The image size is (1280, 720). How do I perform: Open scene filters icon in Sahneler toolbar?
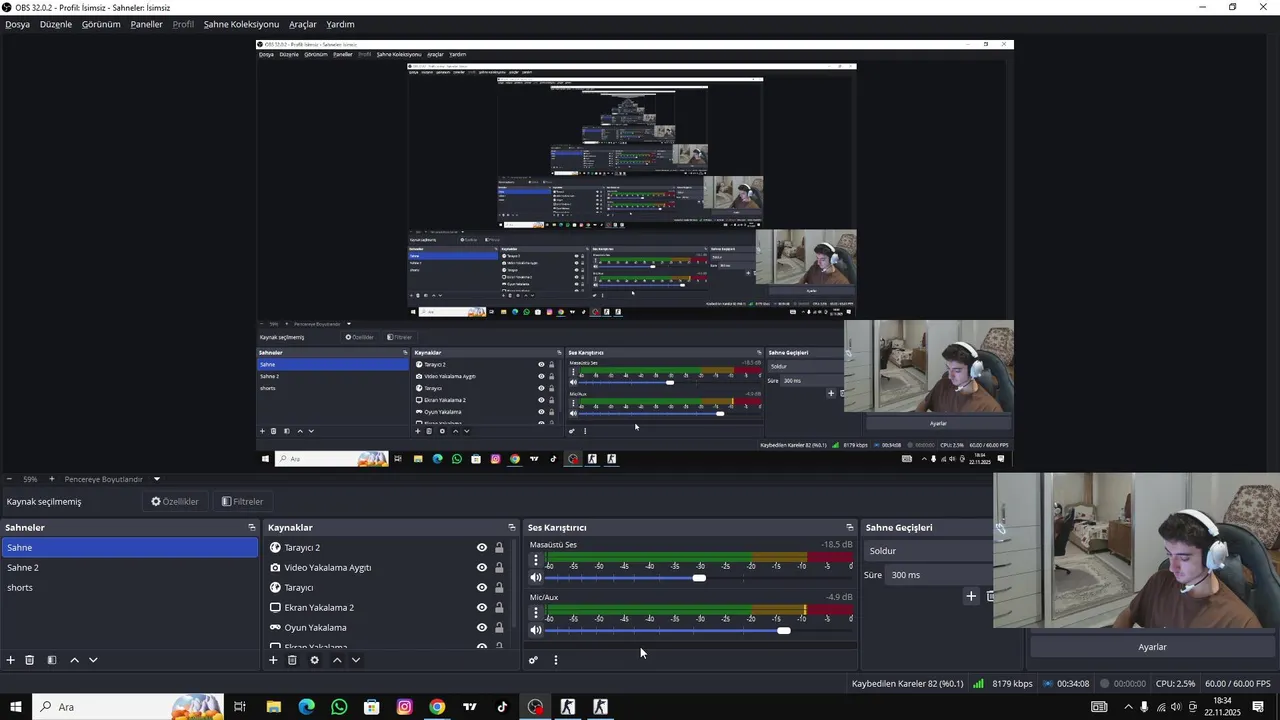click(x=52, y=660)
